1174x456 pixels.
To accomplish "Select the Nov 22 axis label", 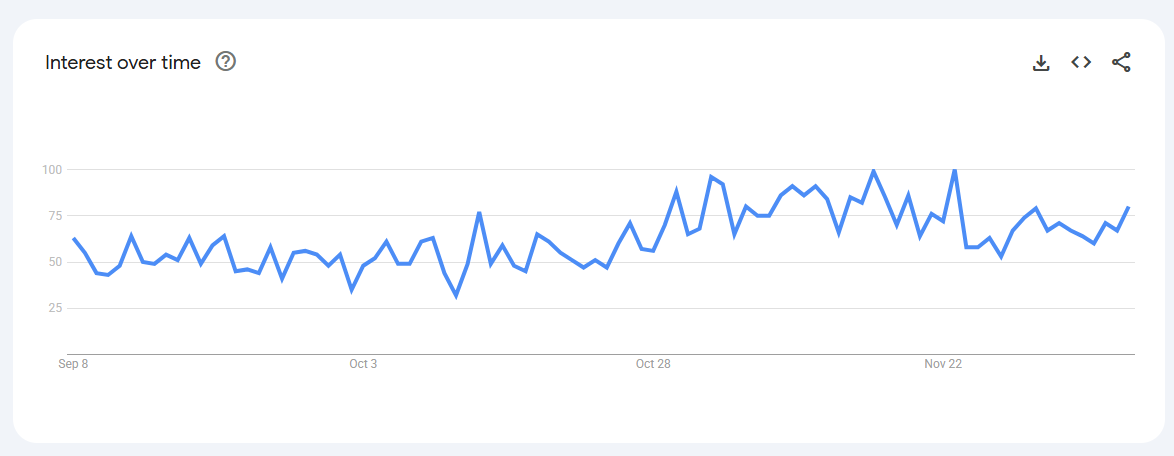I will tap(943, 364).
